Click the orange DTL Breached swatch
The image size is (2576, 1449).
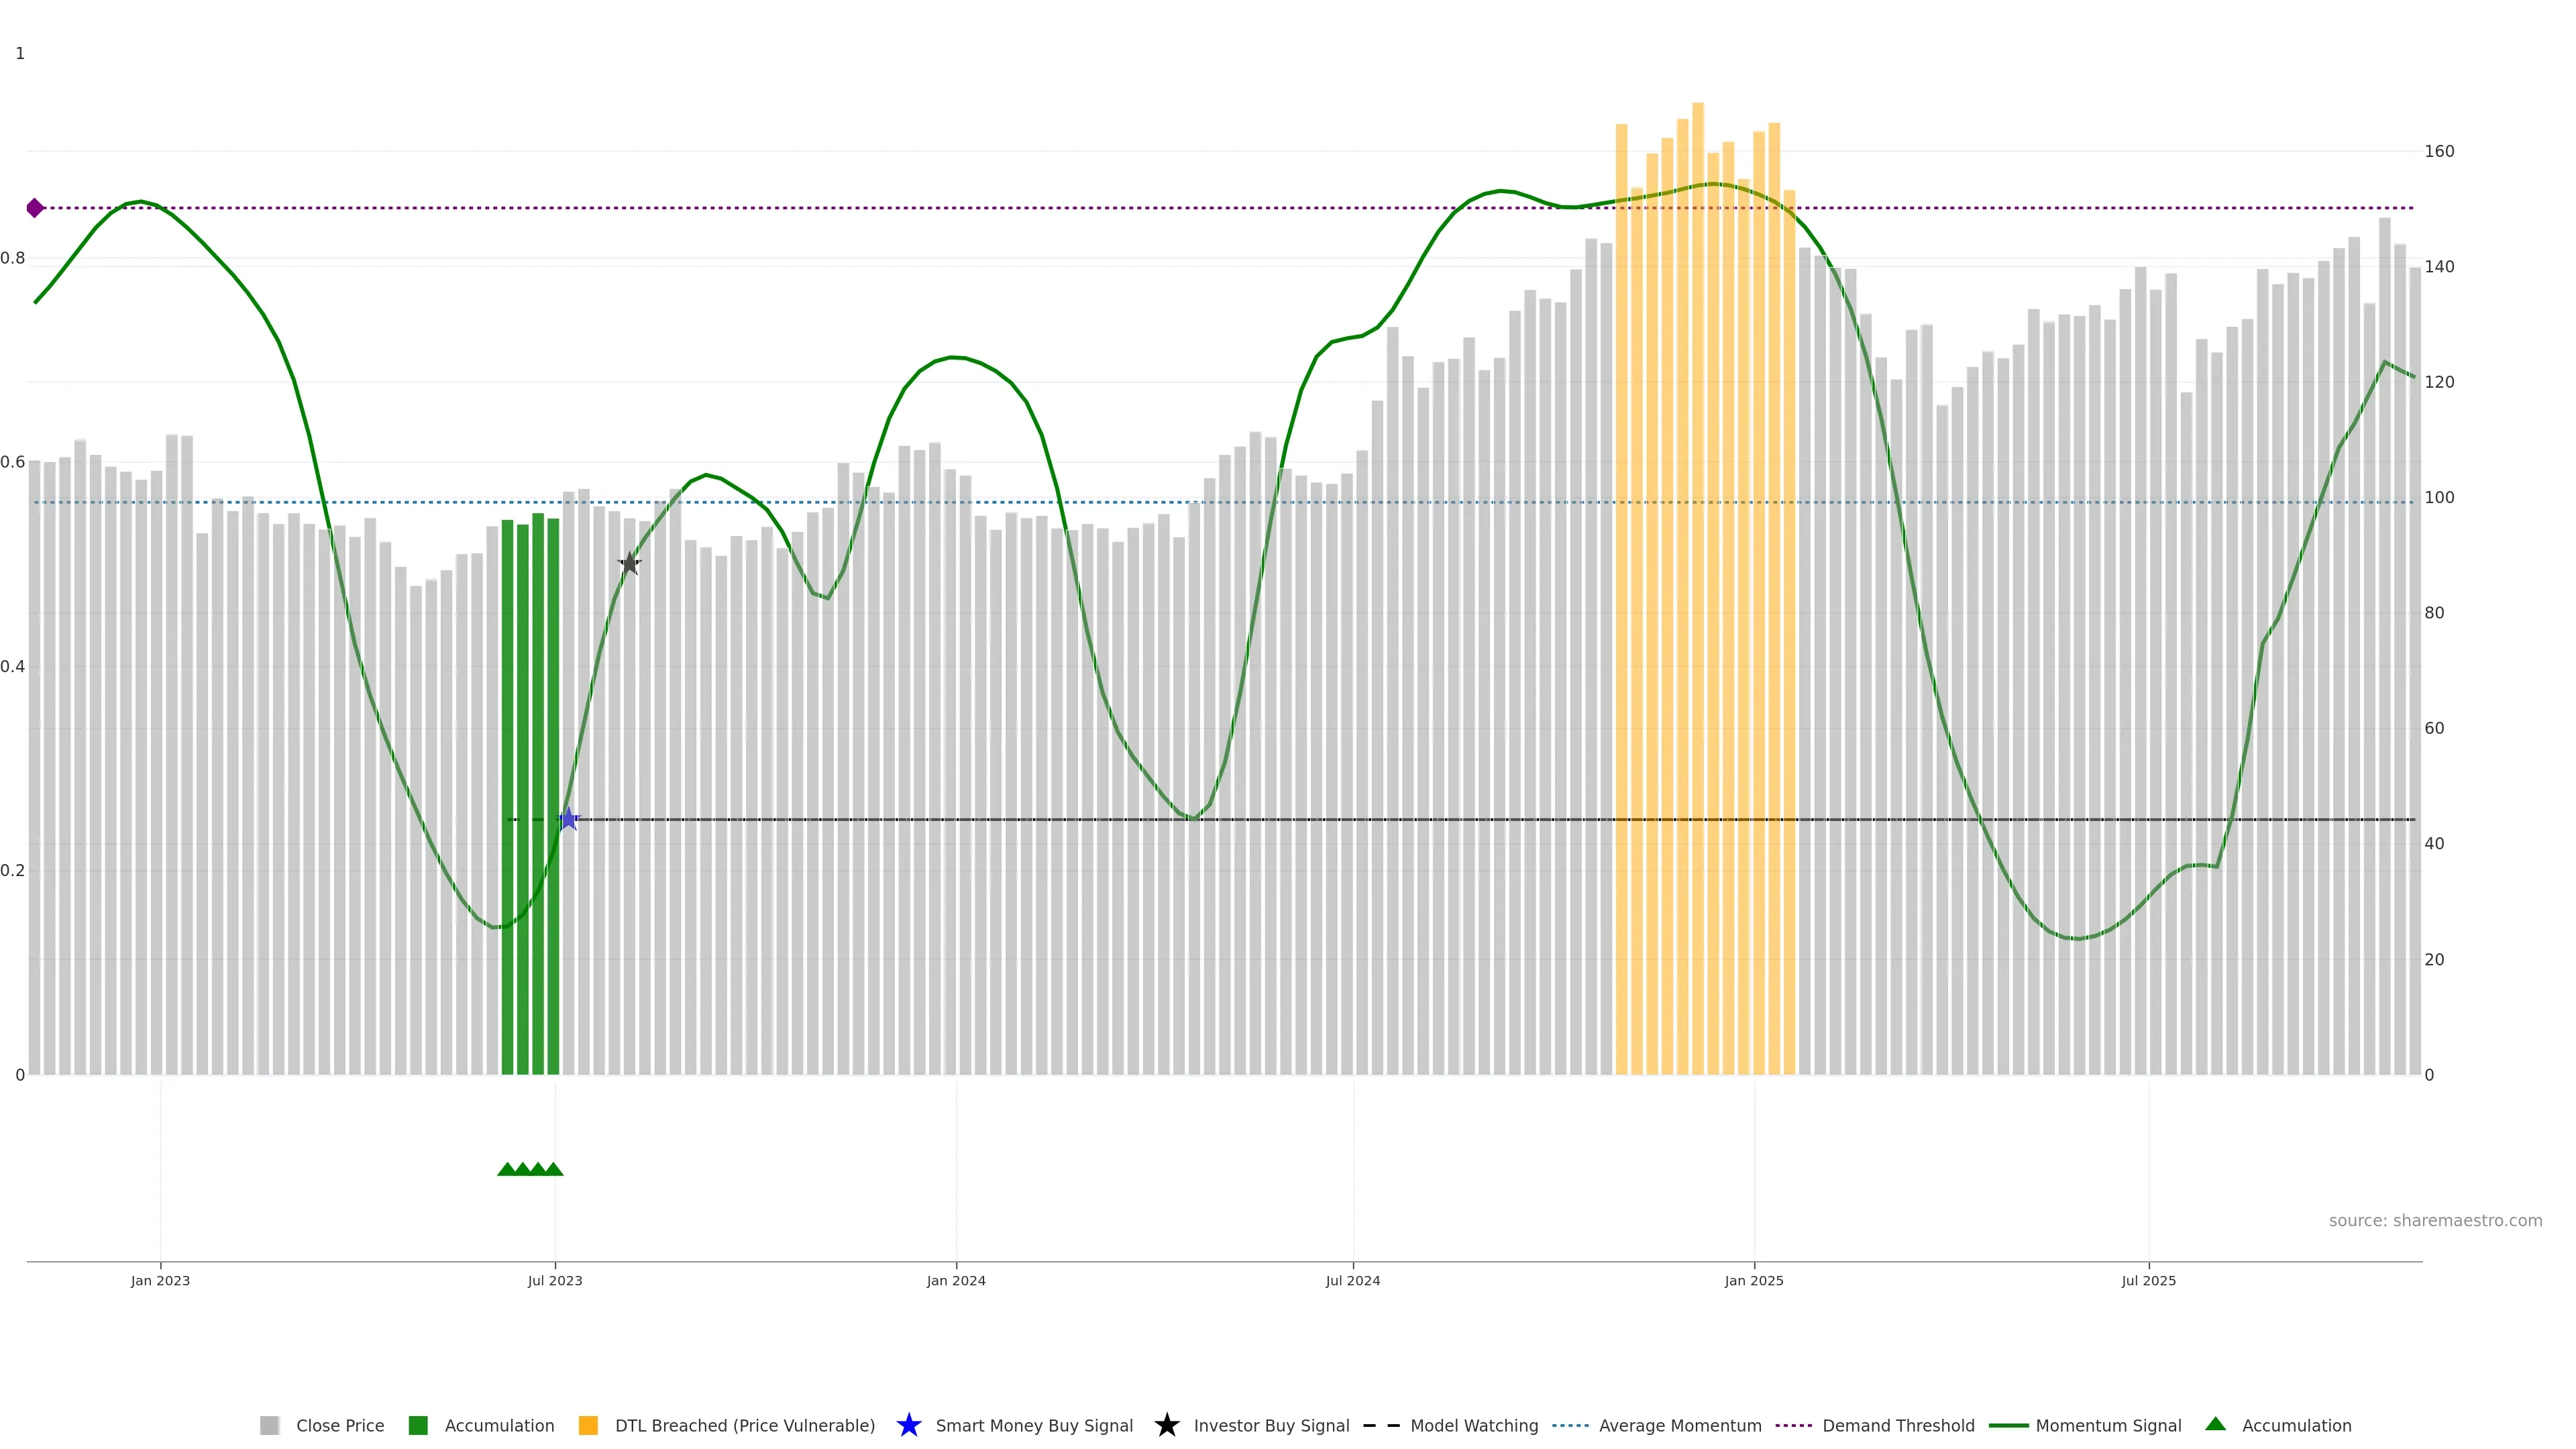[588, 1426]
